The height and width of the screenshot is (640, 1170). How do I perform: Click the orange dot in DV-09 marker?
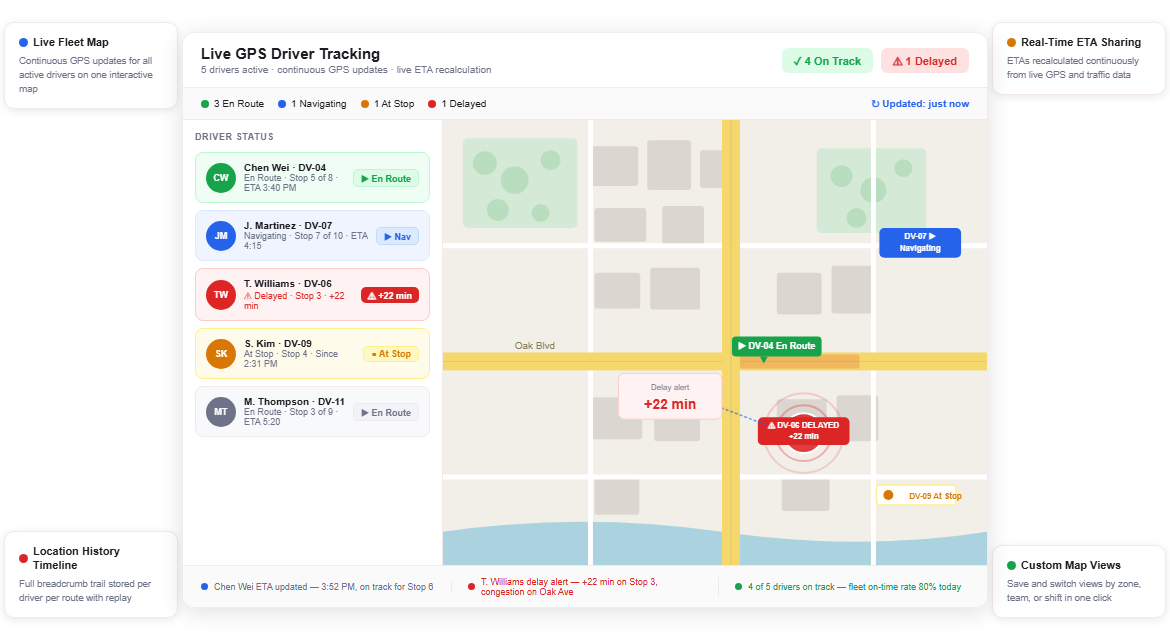coord(888,495)
